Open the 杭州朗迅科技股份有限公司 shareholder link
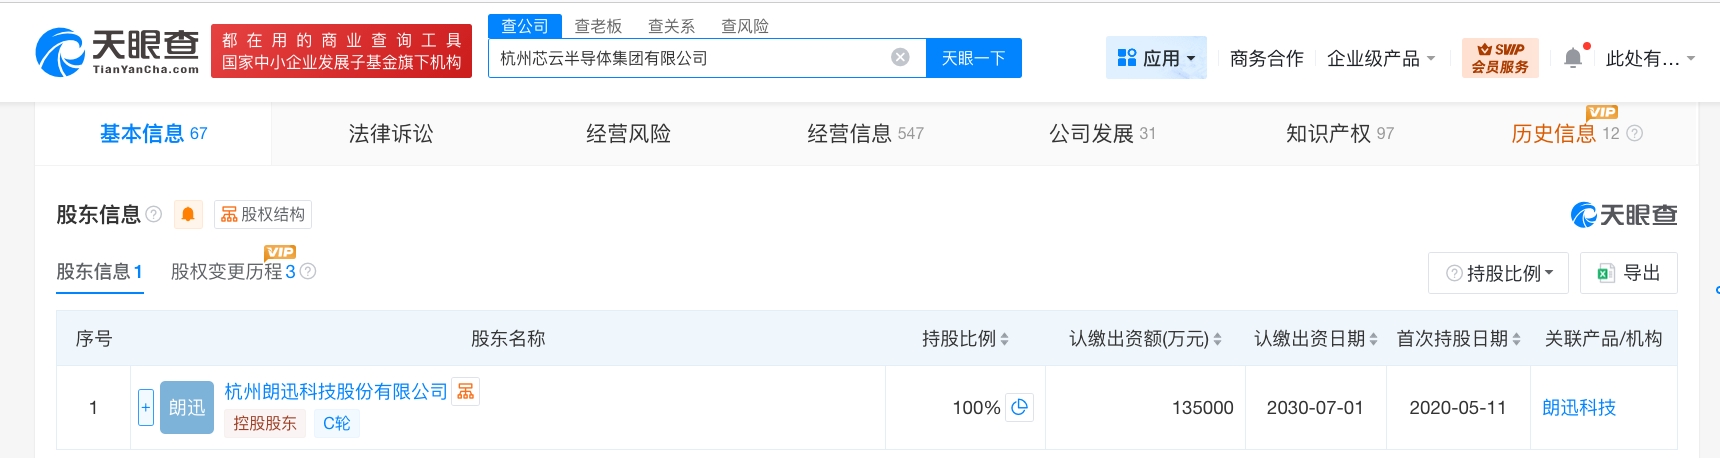Screen dimensions: 1720x458 [336, 391]
